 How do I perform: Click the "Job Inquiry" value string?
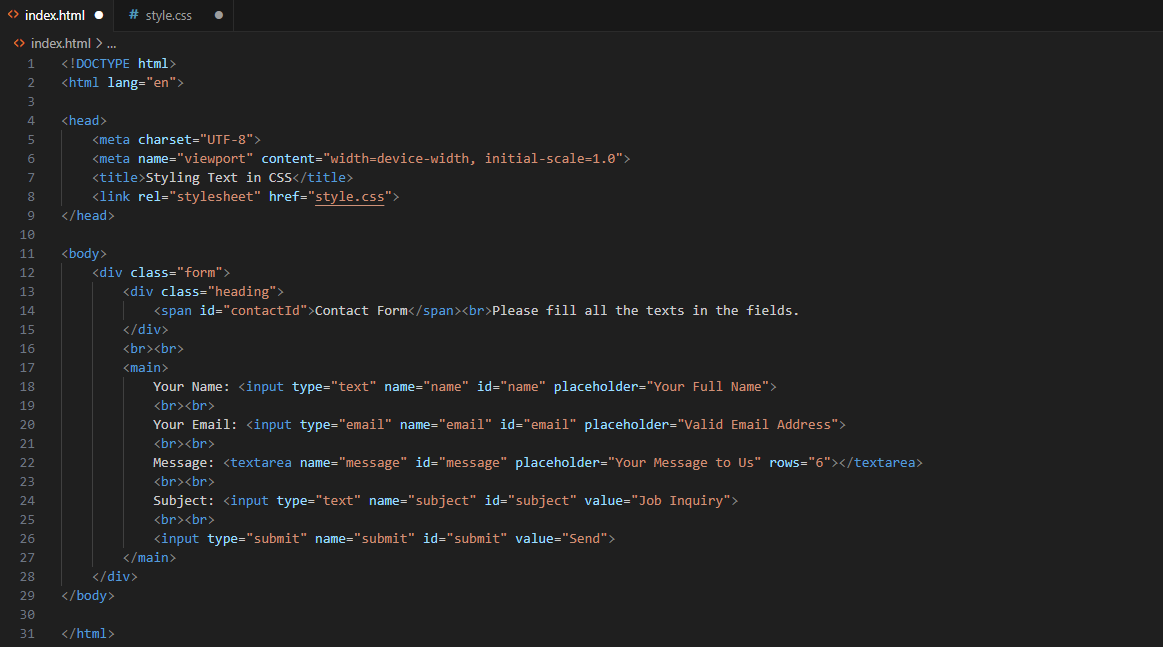681,501
